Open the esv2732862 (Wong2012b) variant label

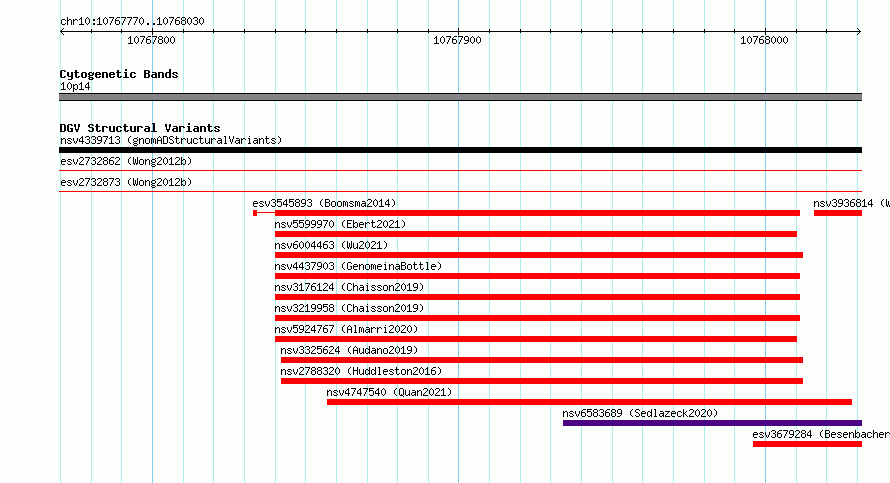pos(126,161)
